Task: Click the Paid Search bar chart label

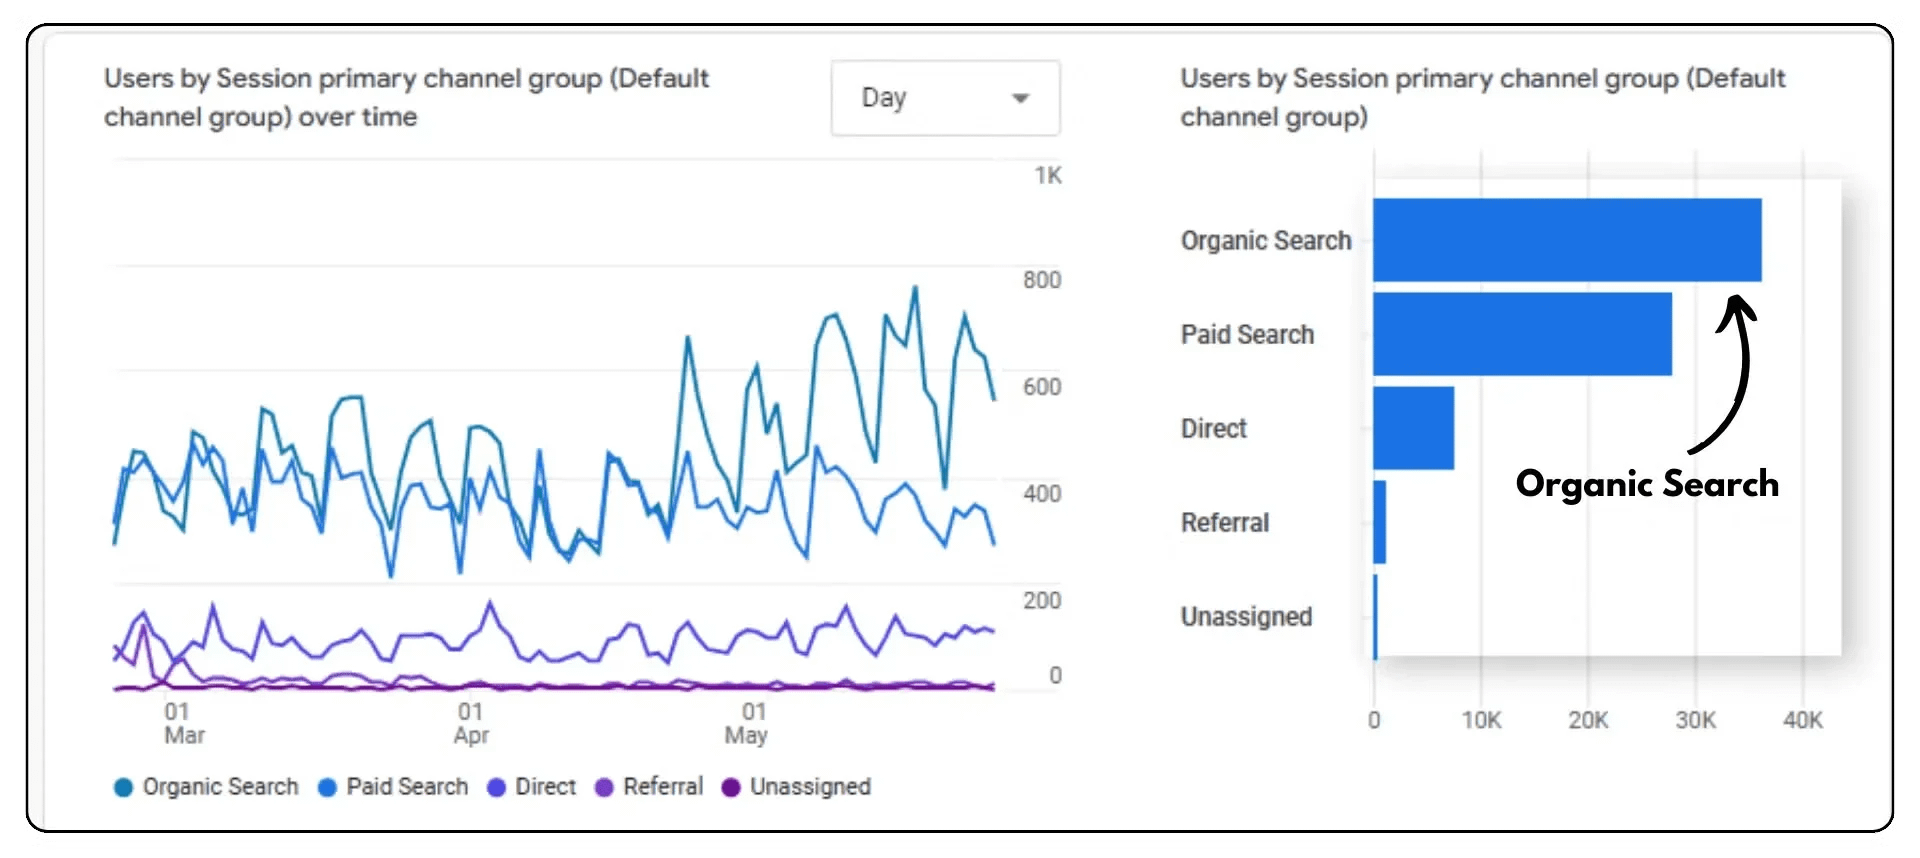Action: (x=1247, y=335)
